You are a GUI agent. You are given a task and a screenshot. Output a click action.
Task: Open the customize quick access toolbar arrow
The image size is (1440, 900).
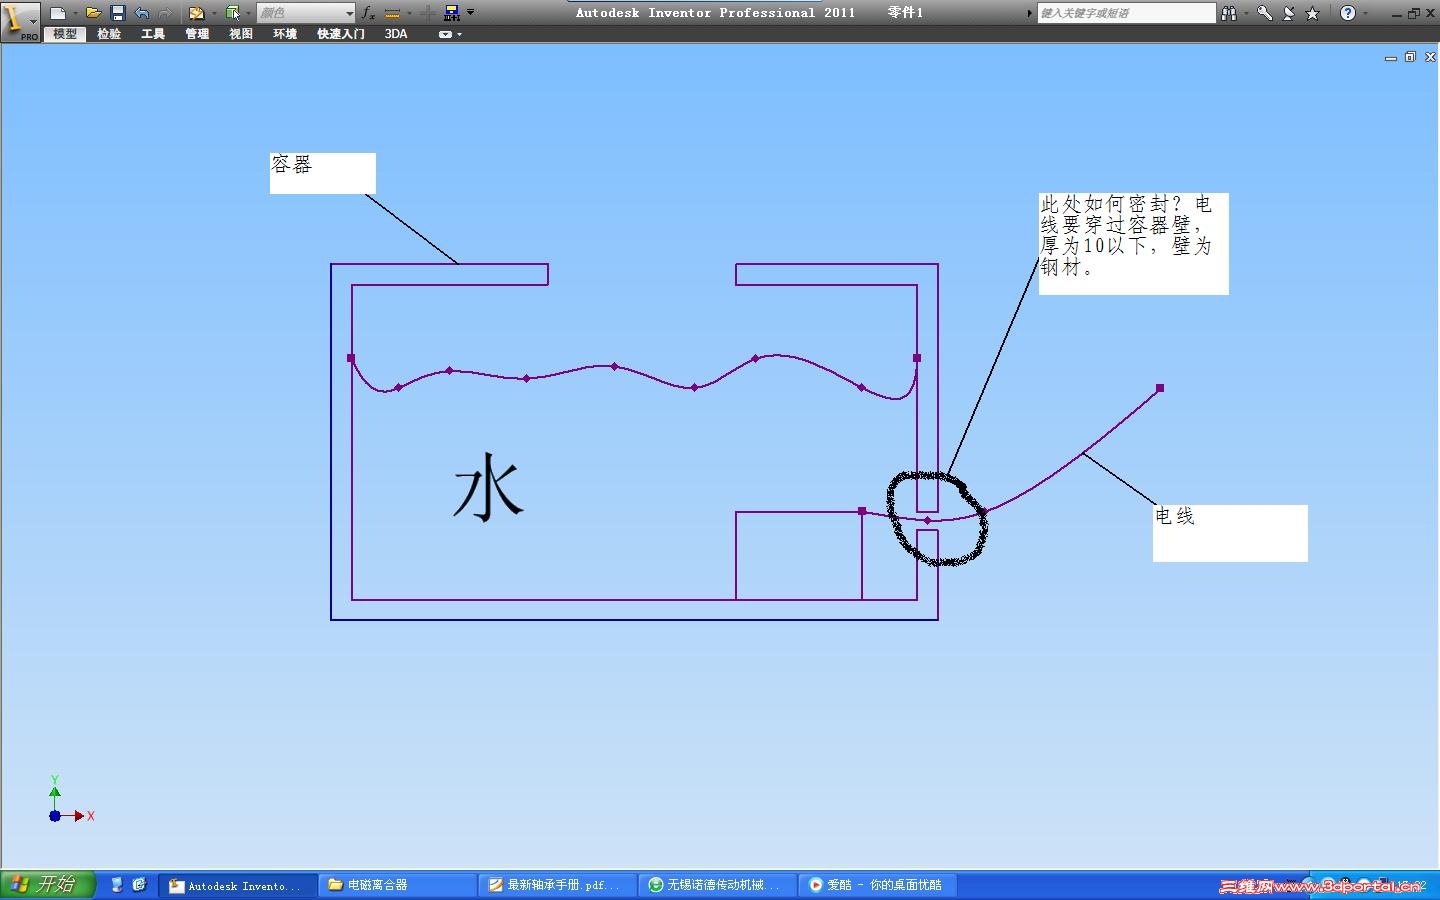471,13
